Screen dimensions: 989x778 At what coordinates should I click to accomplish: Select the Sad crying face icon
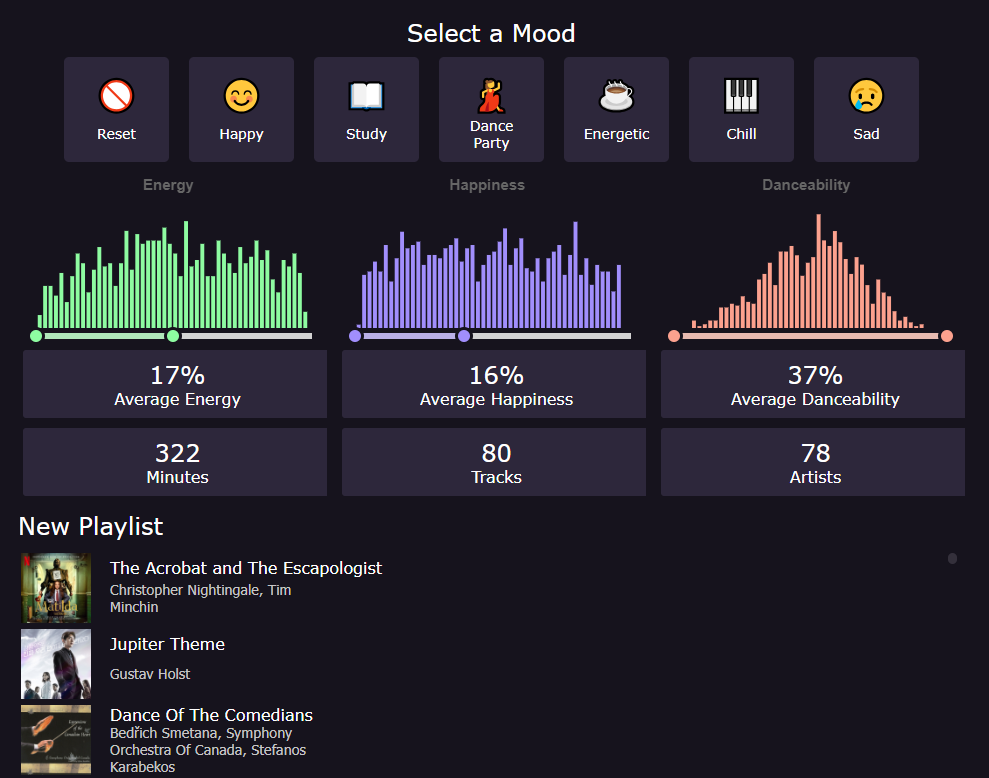tap(866, 97)
